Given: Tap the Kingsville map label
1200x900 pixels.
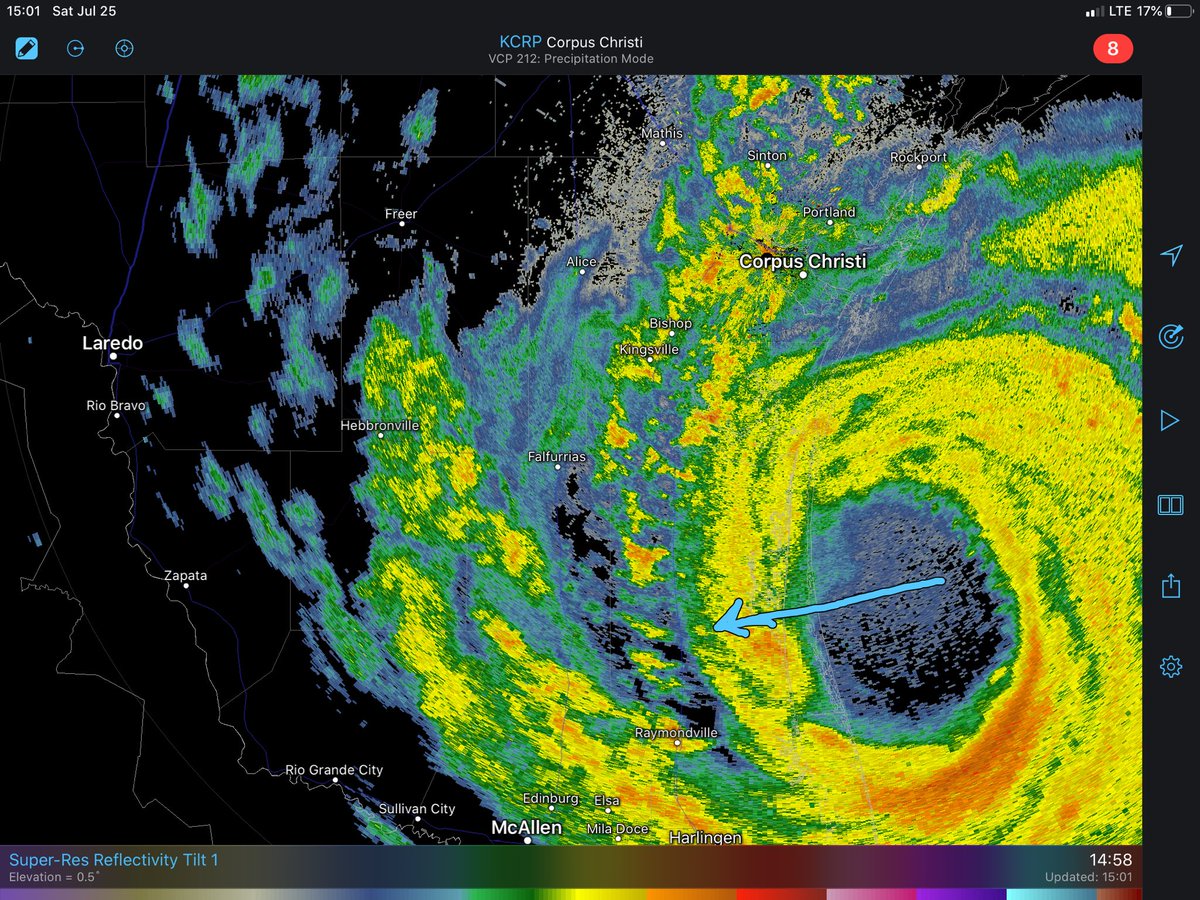Looking at the screenshot, I should pyautogui.click(x=649, y=350).
